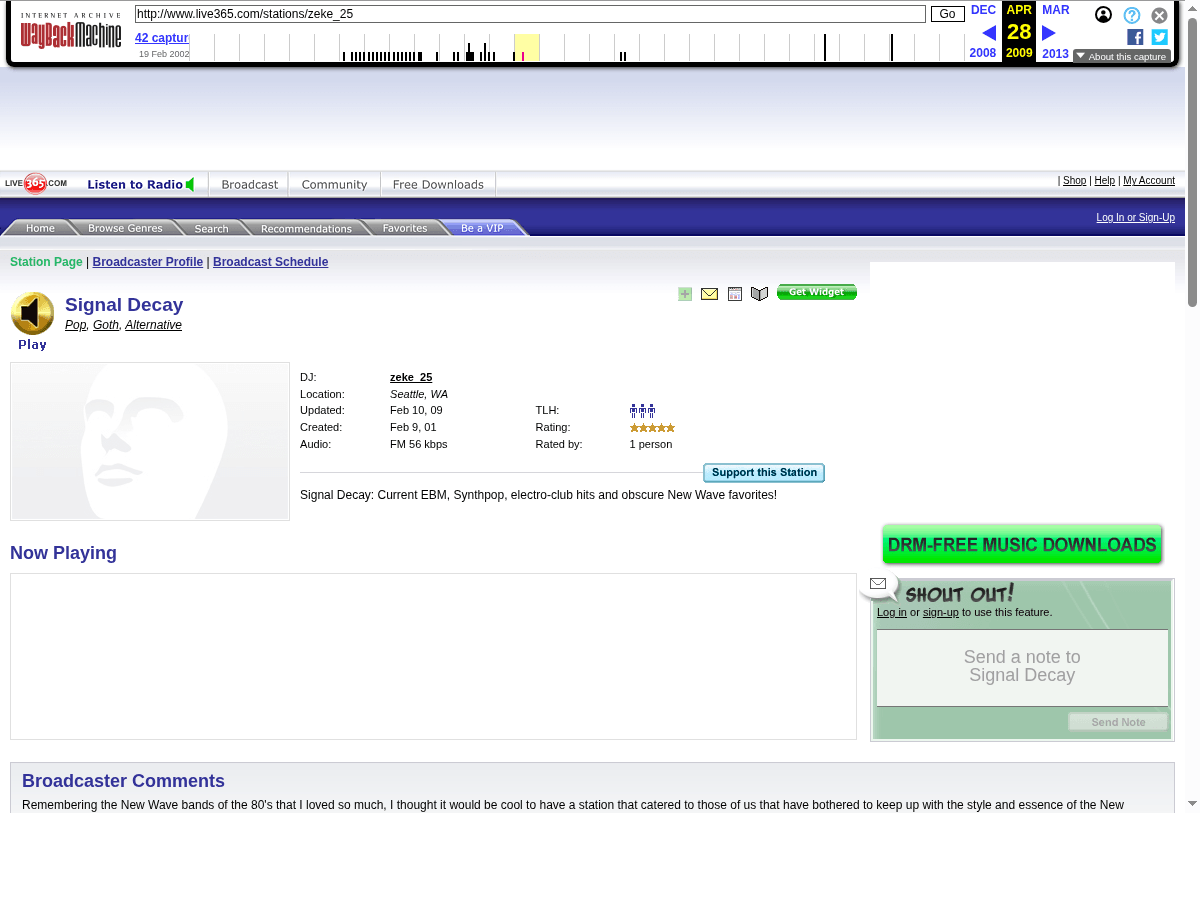Open the Wayback Machine user account icon

(x=1103, y=15)
